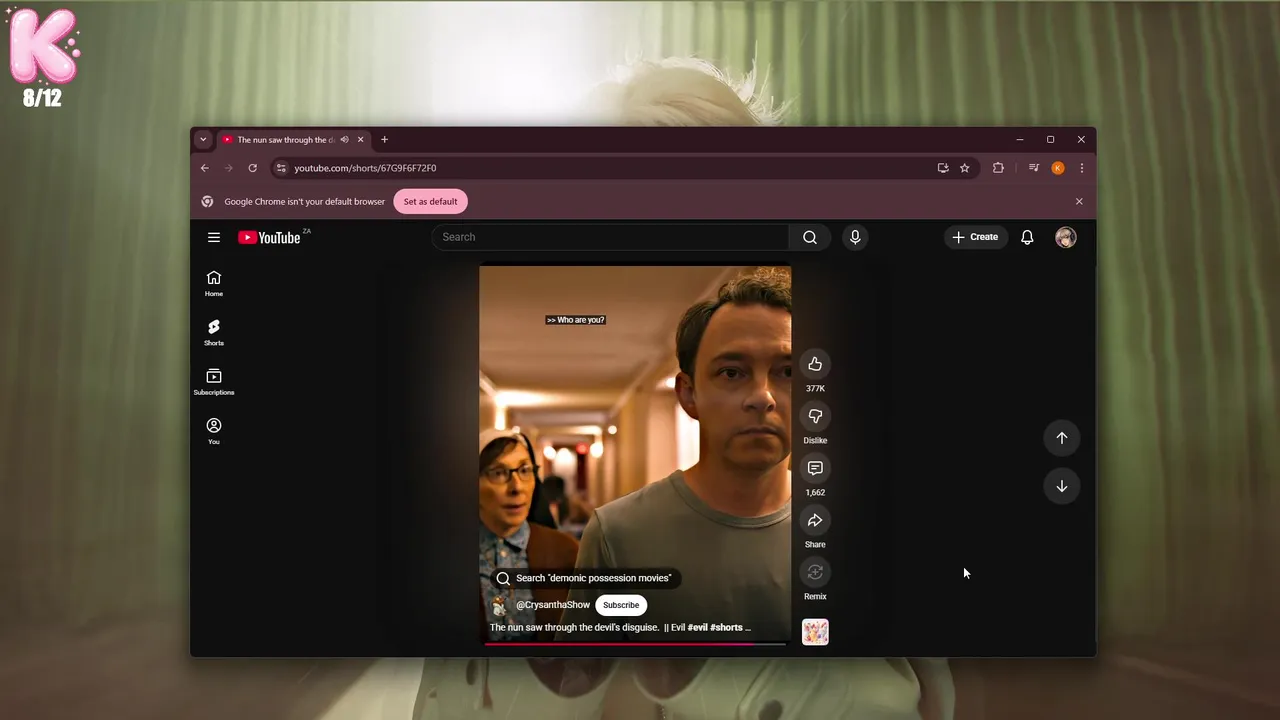Viewport: 1280px width, 720px height.
Task: Dismiss the default browser infobar
Action: 1079,201
